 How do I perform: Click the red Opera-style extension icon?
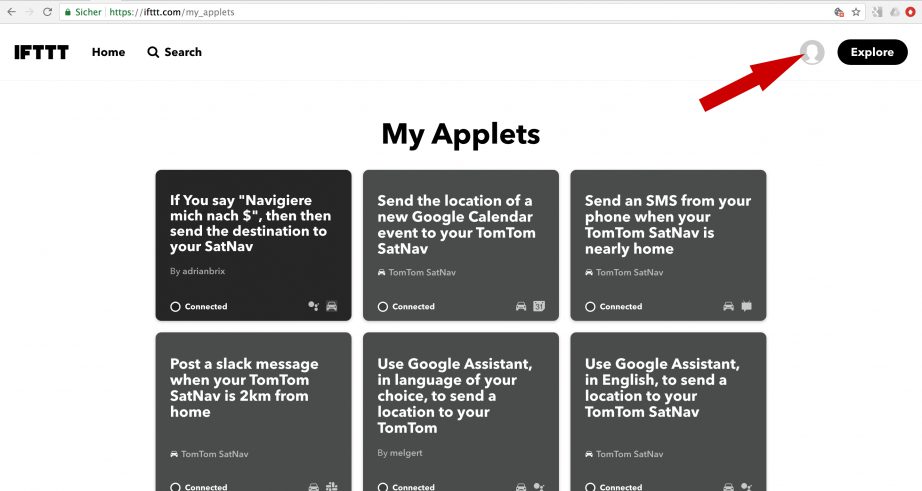(909, 12)
